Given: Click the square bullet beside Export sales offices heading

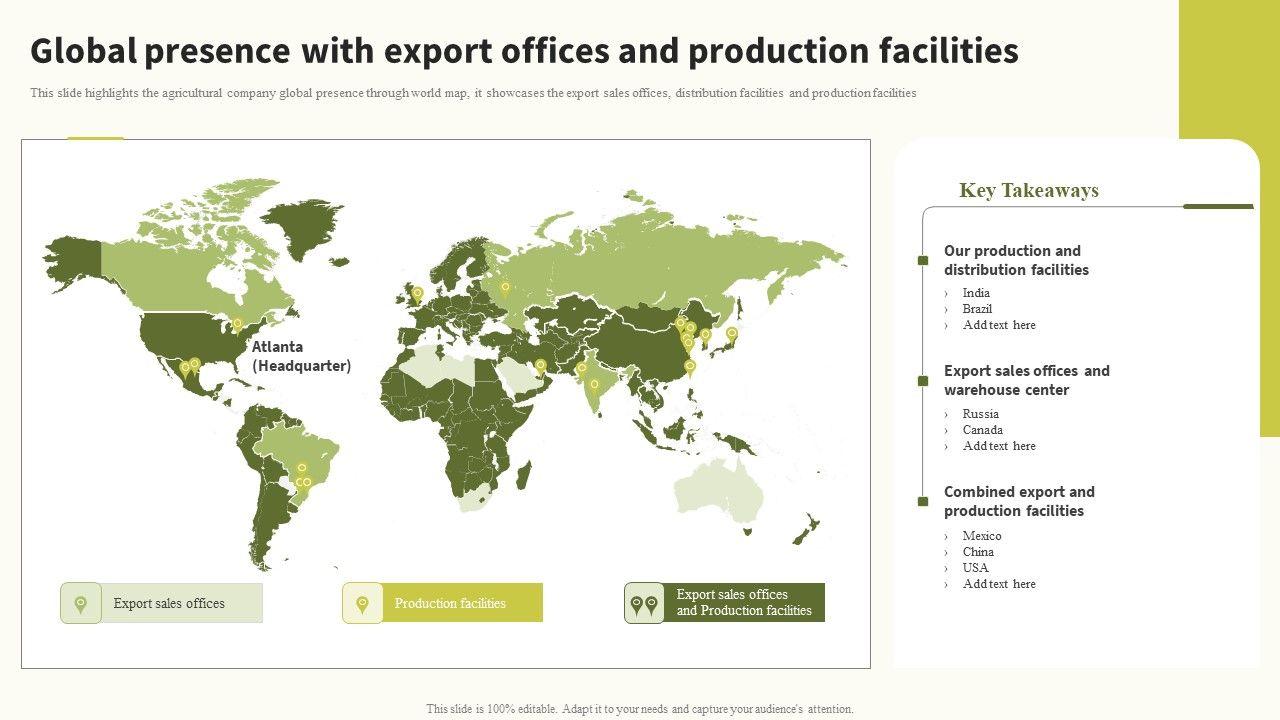Looking at the screenshot, I should coord(923,381).
